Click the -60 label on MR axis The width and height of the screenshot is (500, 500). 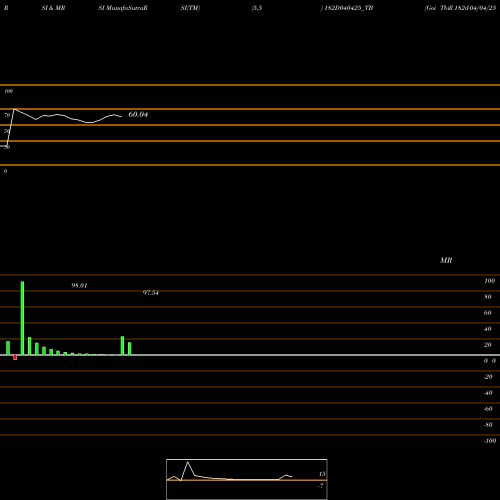tap(488, 409)
